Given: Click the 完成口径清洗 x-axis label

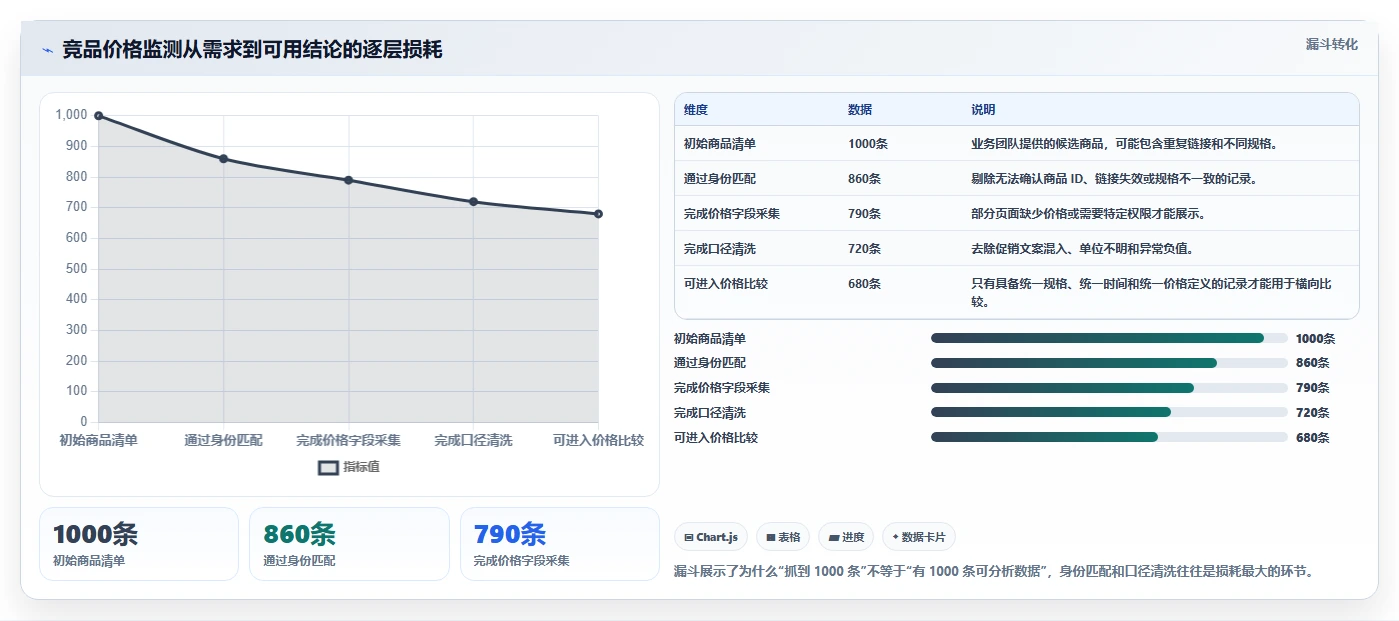Looking at the screenshot, I should [473, 440].
